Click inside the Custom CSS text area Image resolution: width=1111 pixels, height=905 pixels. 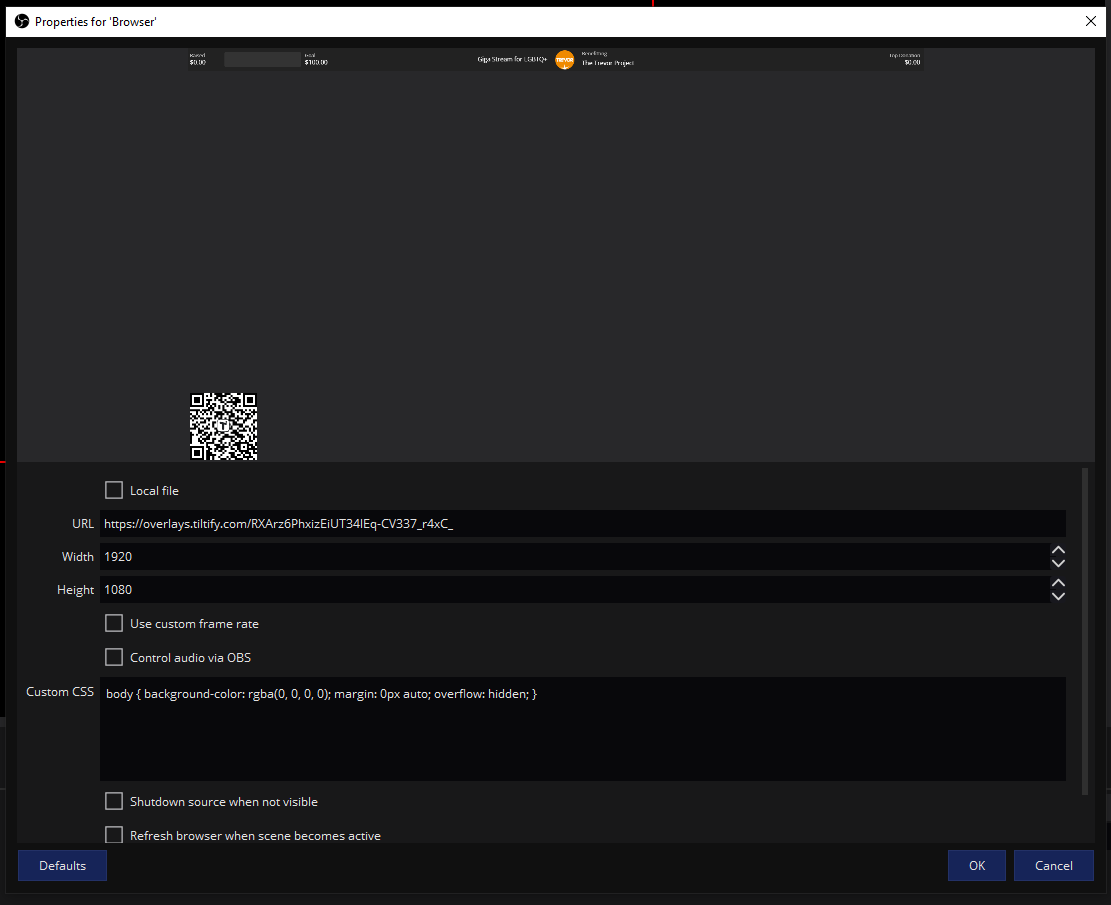coord(582,729)
